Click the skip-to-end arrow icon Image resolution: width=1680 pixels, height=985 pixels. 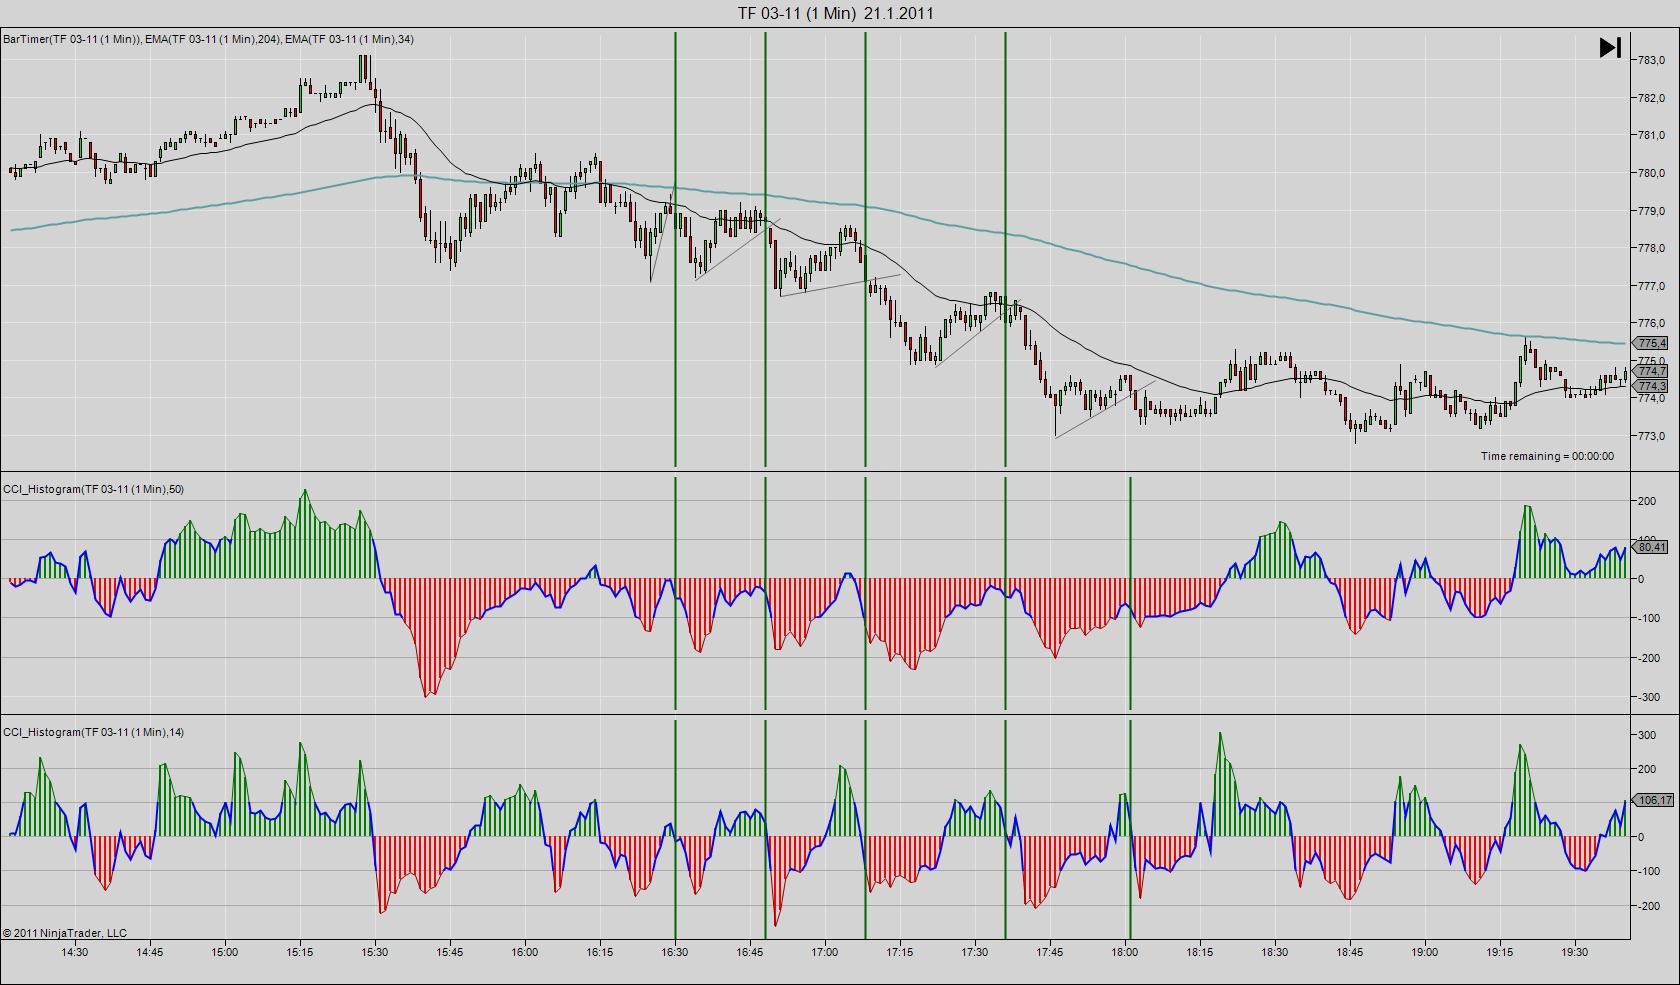point(1610,47)
